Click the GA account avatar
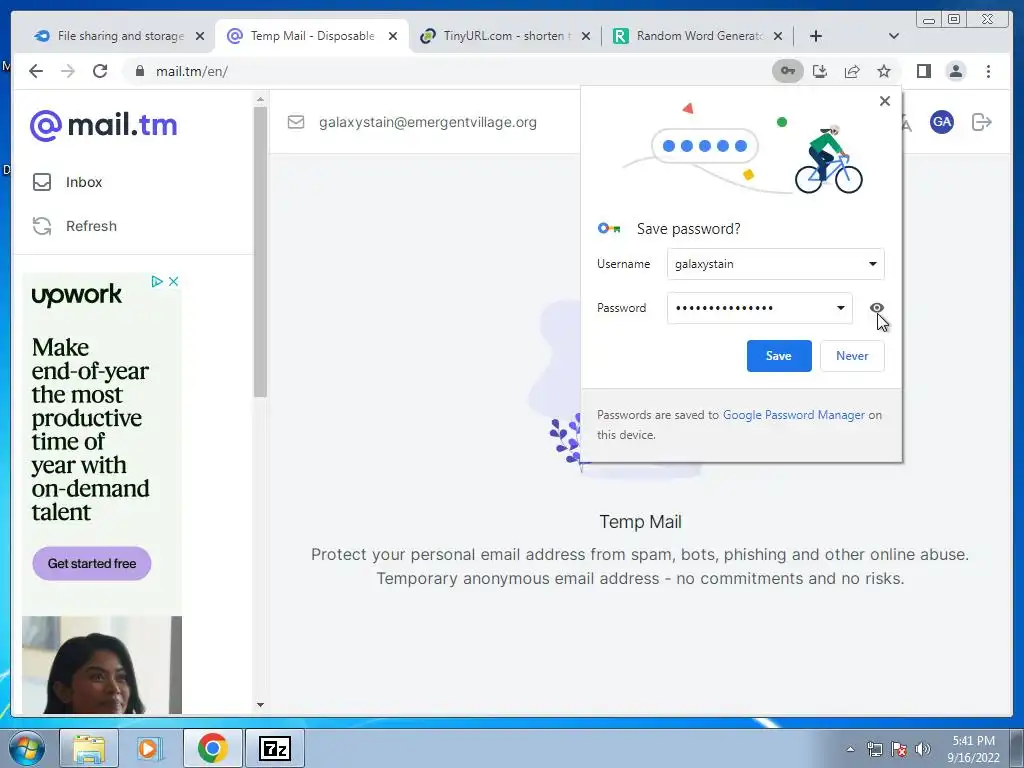1024x768 pixels. coord(942,122)
